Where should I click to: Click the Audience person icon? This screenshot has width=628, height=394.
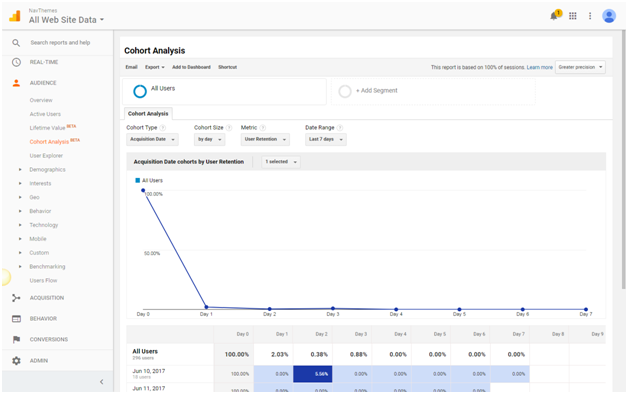point(16,83)
